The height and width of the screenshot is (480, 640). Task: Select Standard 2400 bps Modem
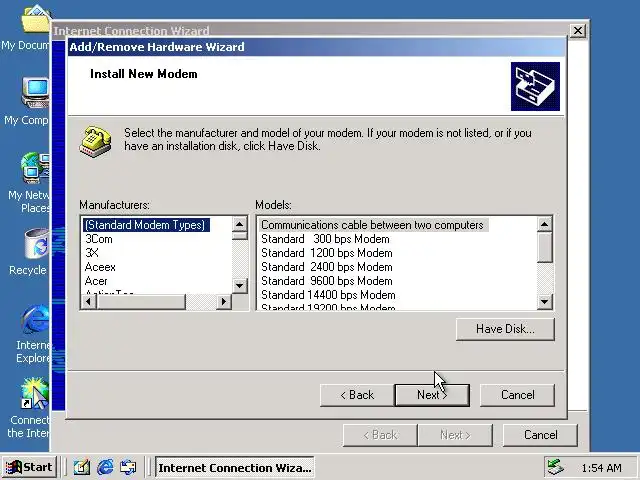point(327,267)
